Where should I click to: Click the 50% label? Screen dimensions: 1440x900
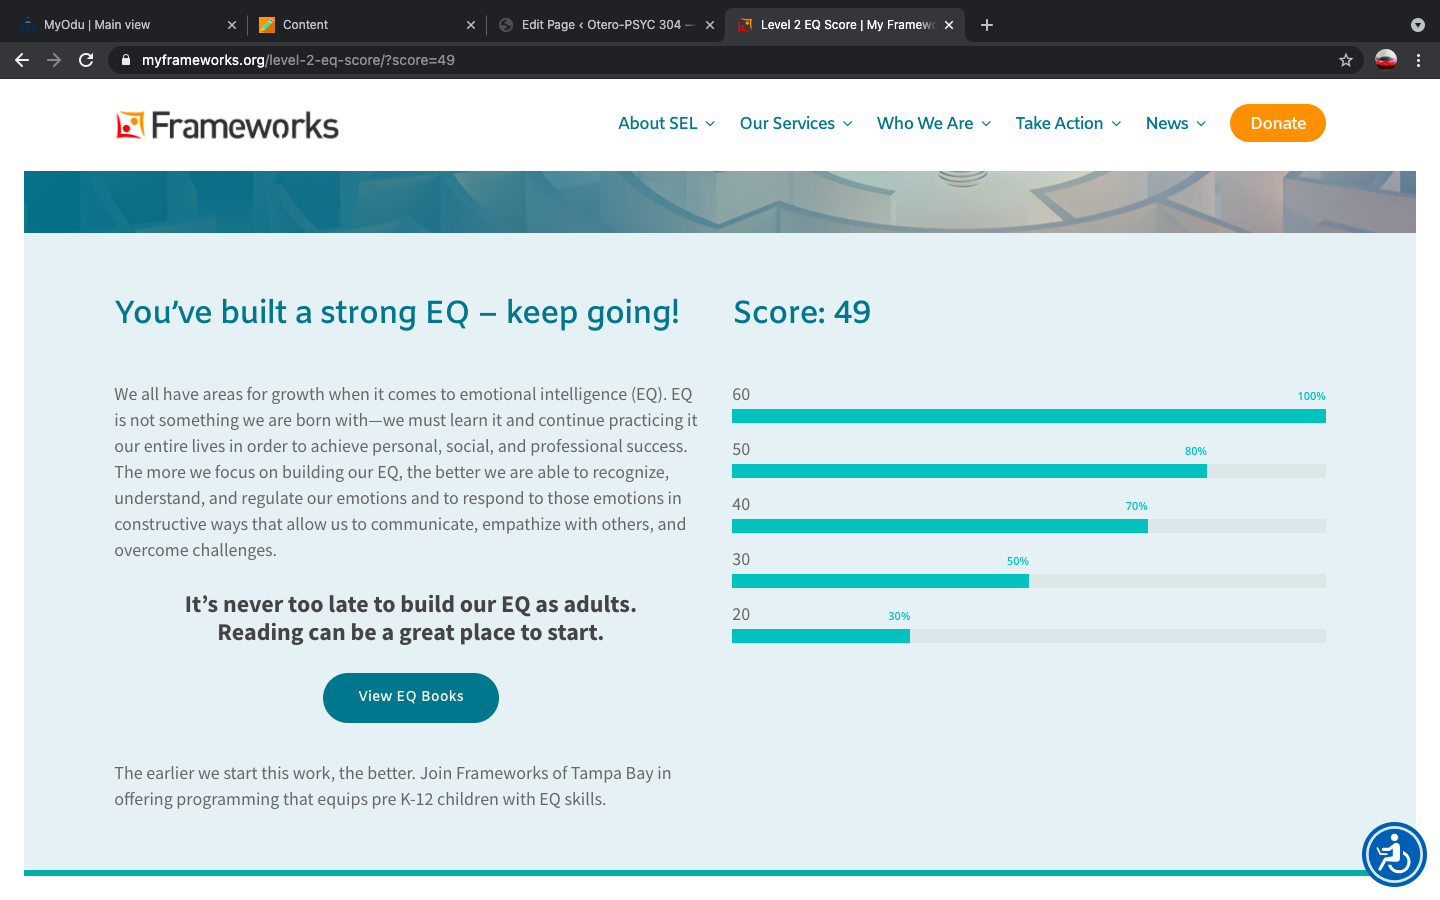[1017, 561]
